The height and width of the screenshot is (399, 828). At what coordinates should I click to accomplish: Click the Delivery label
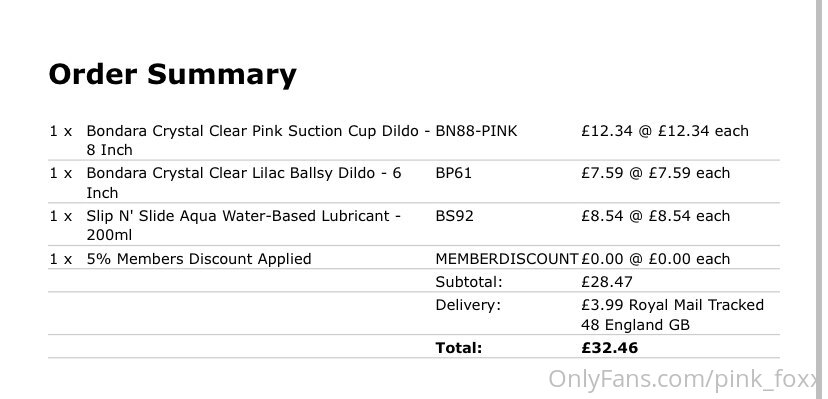[468, 305]
